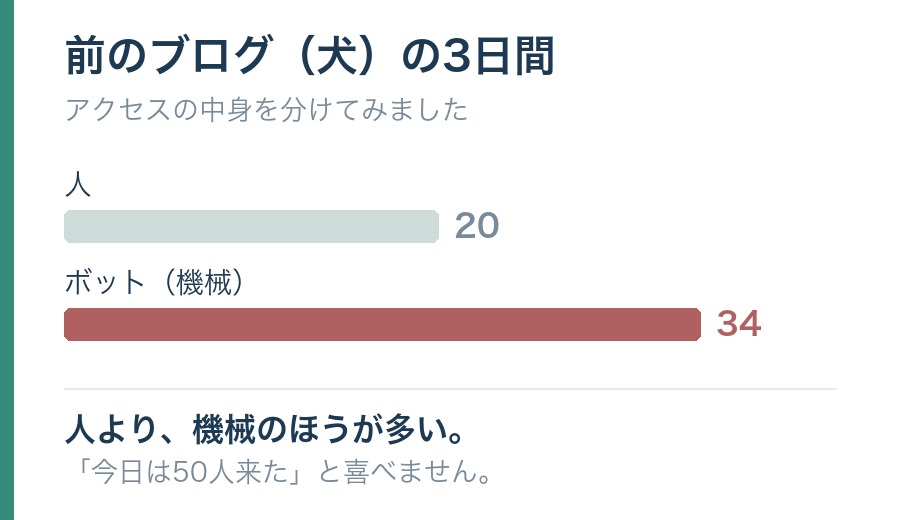Click the gray caption 「今日は50人来た」と喜べません。
Screen dimensions: 900x520
[x=279, y=472]
